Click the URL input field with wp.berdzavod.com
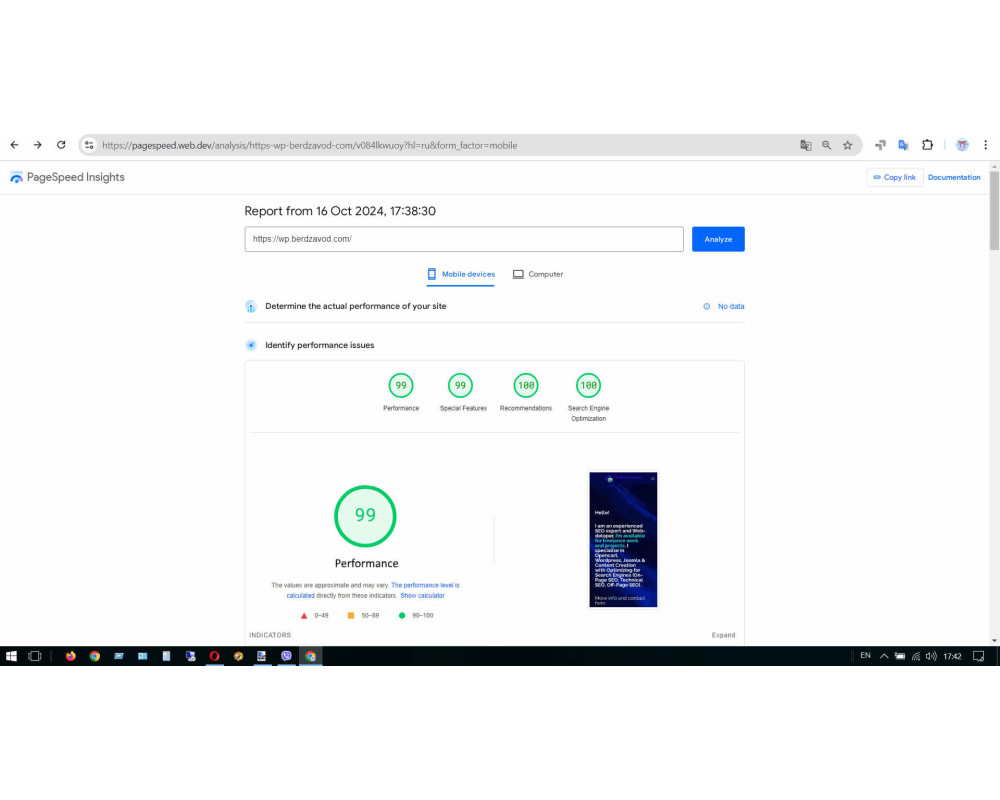This screenshot has height=800, width=1000. click(x=464, y=239)
